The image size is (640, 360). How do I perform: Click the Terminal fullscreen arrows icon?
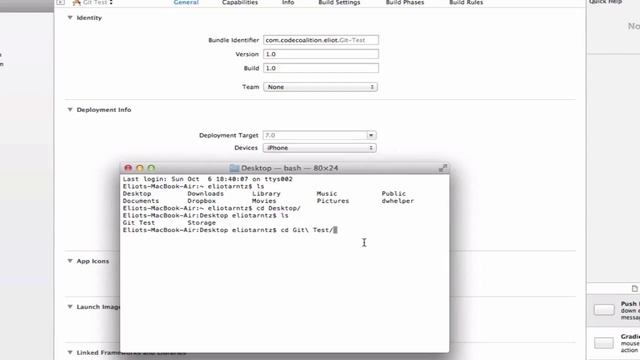pyautogui.click(x=442, y=168)
